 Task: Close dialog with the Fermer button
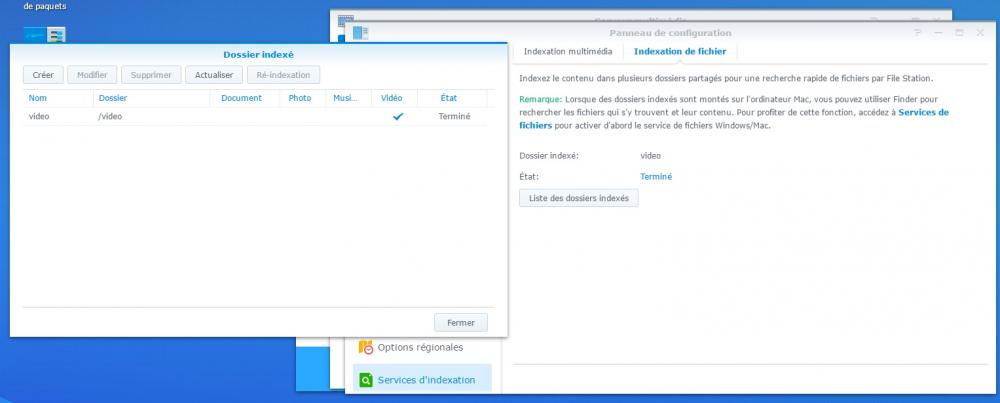(461, 323)
